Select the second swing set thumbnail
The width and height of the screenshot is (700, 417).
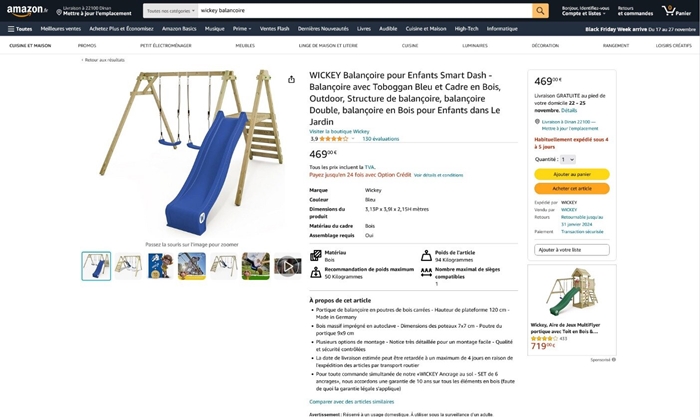pos(128,266)
